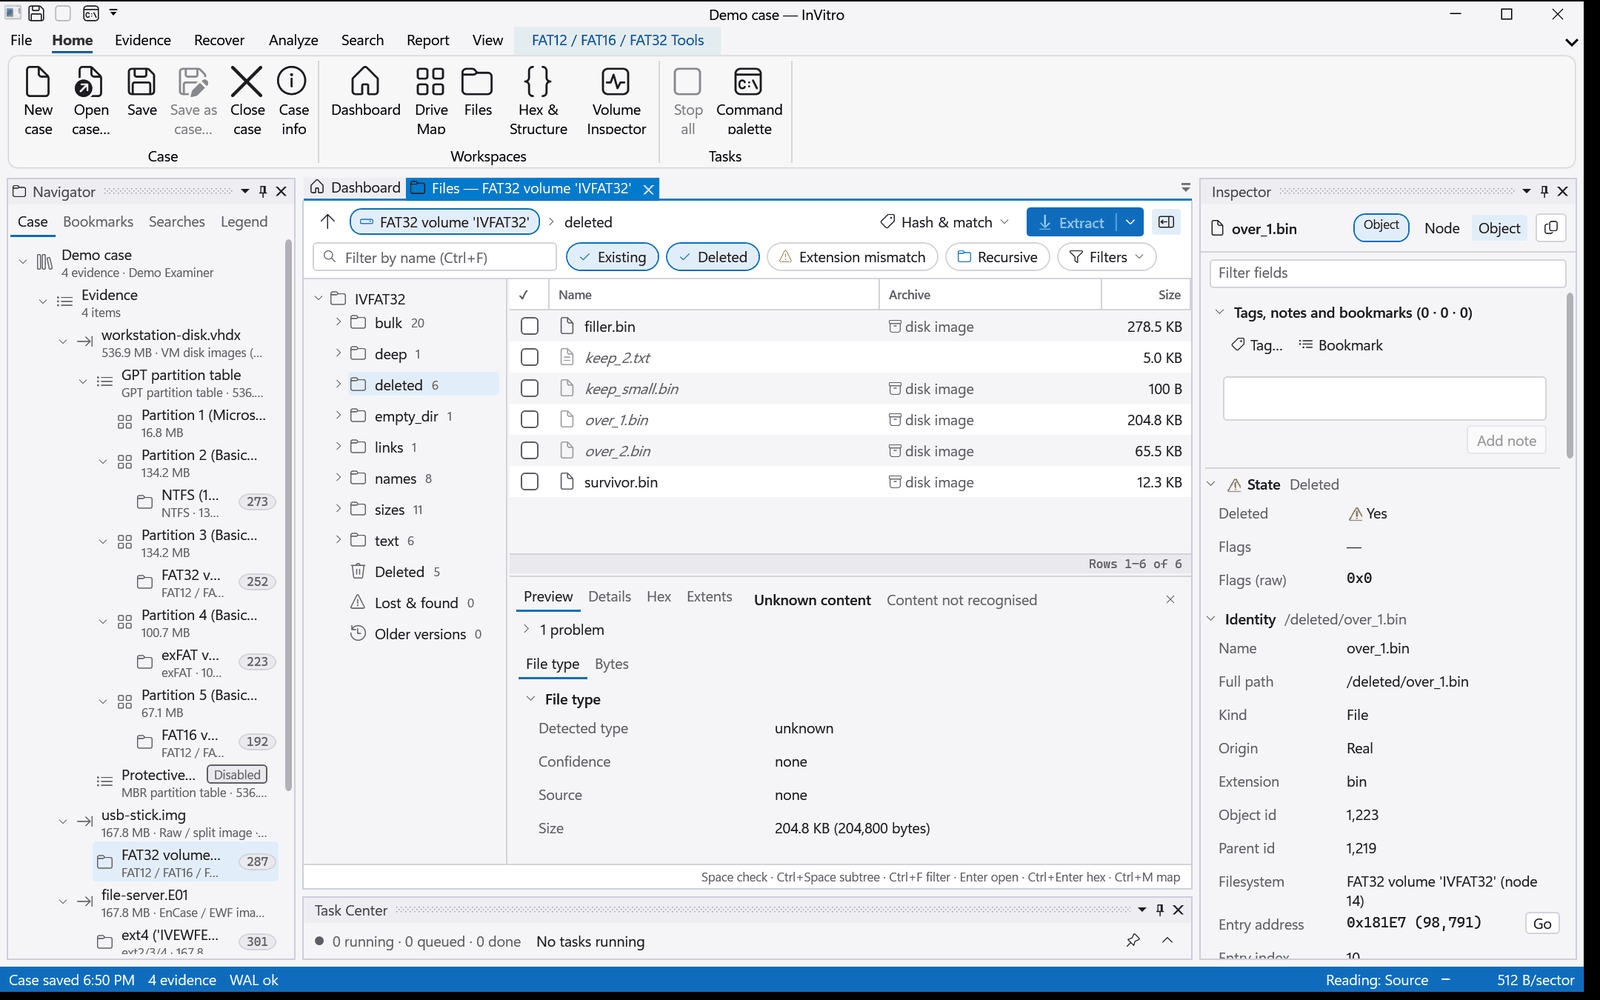This screenshot has width=1600, height=1000.
Task: Pin the Navigator panel
Action: click(x=263, y=191)
